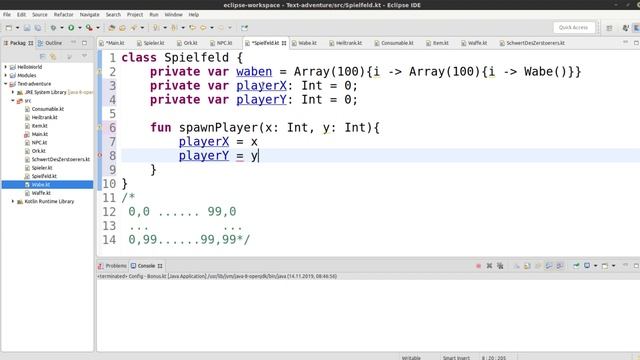The width and height of the screenshot is (640, 360).
Task: Click the New file toolbar icon
Action: click(x=9, y=28)
